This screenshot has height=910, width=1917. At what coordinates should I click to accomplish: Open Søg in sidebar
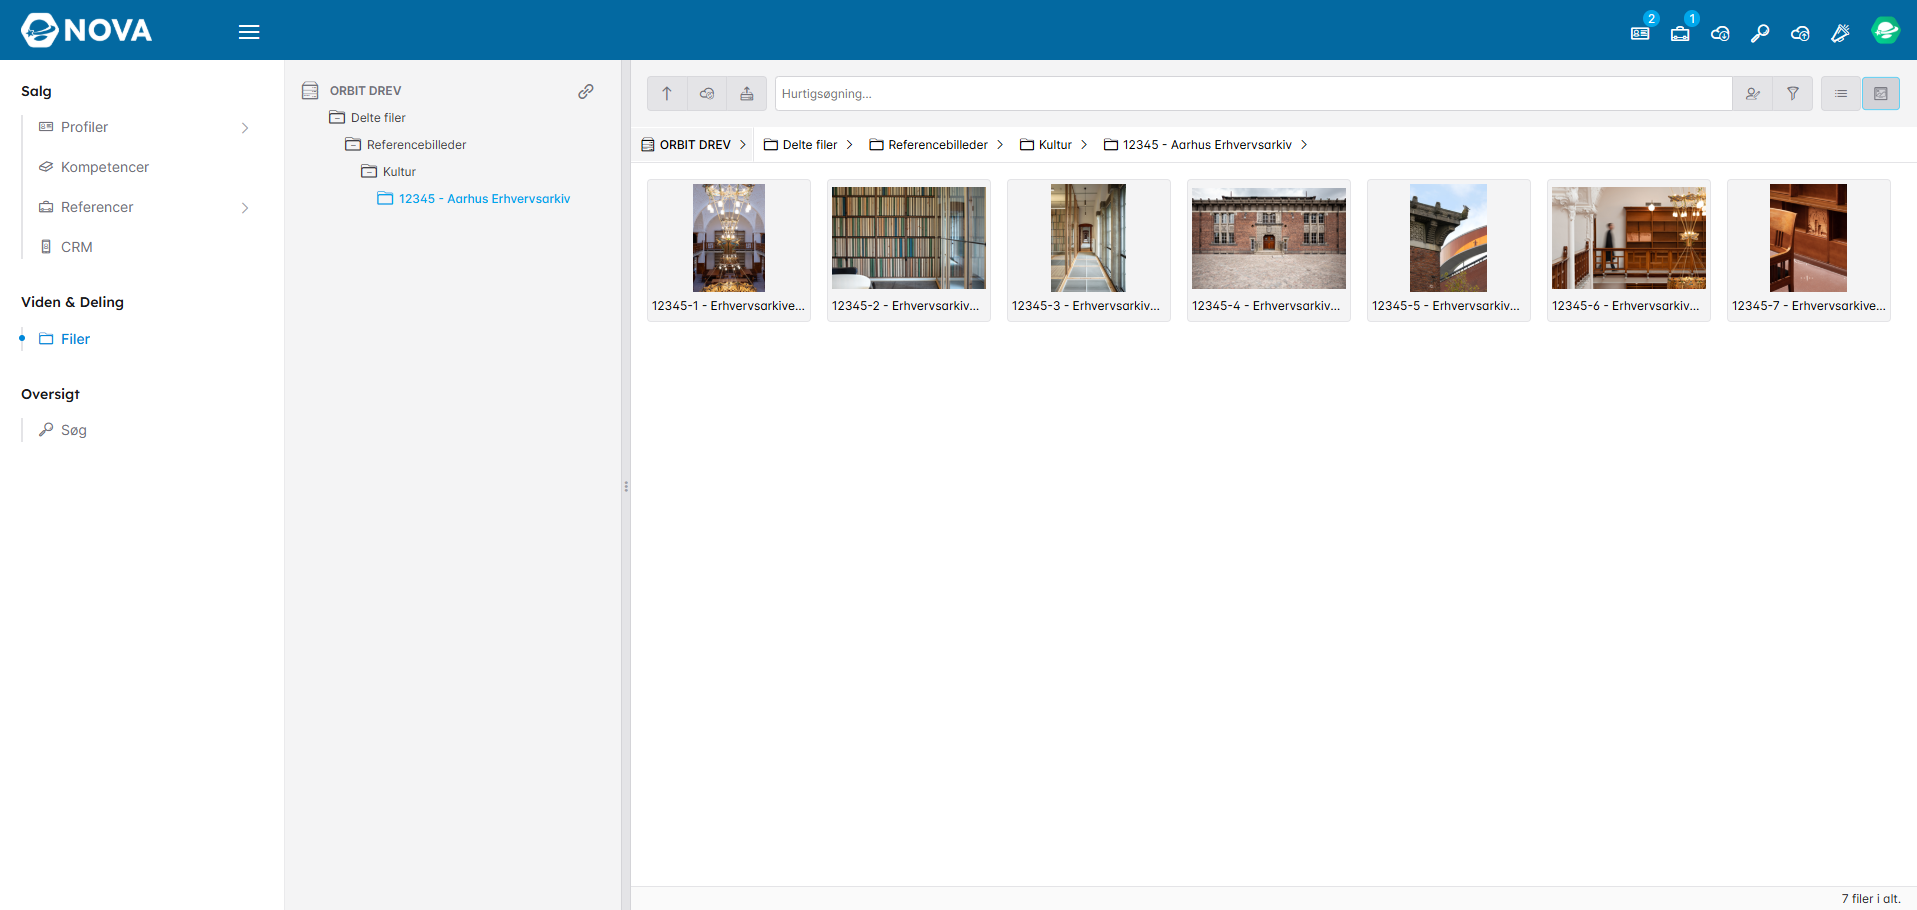point(63,430)
